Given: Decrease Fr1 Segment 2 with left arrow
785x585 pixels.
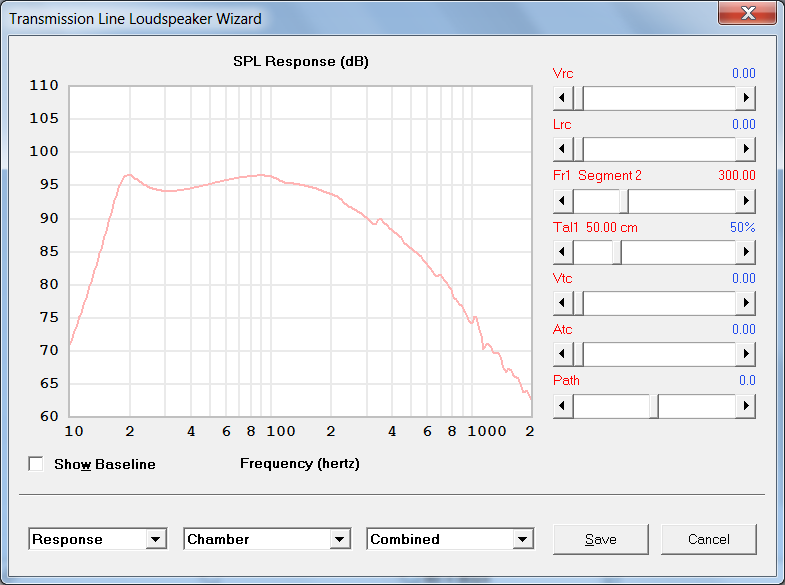Looking at the screenshot, I should click(563, 201).
